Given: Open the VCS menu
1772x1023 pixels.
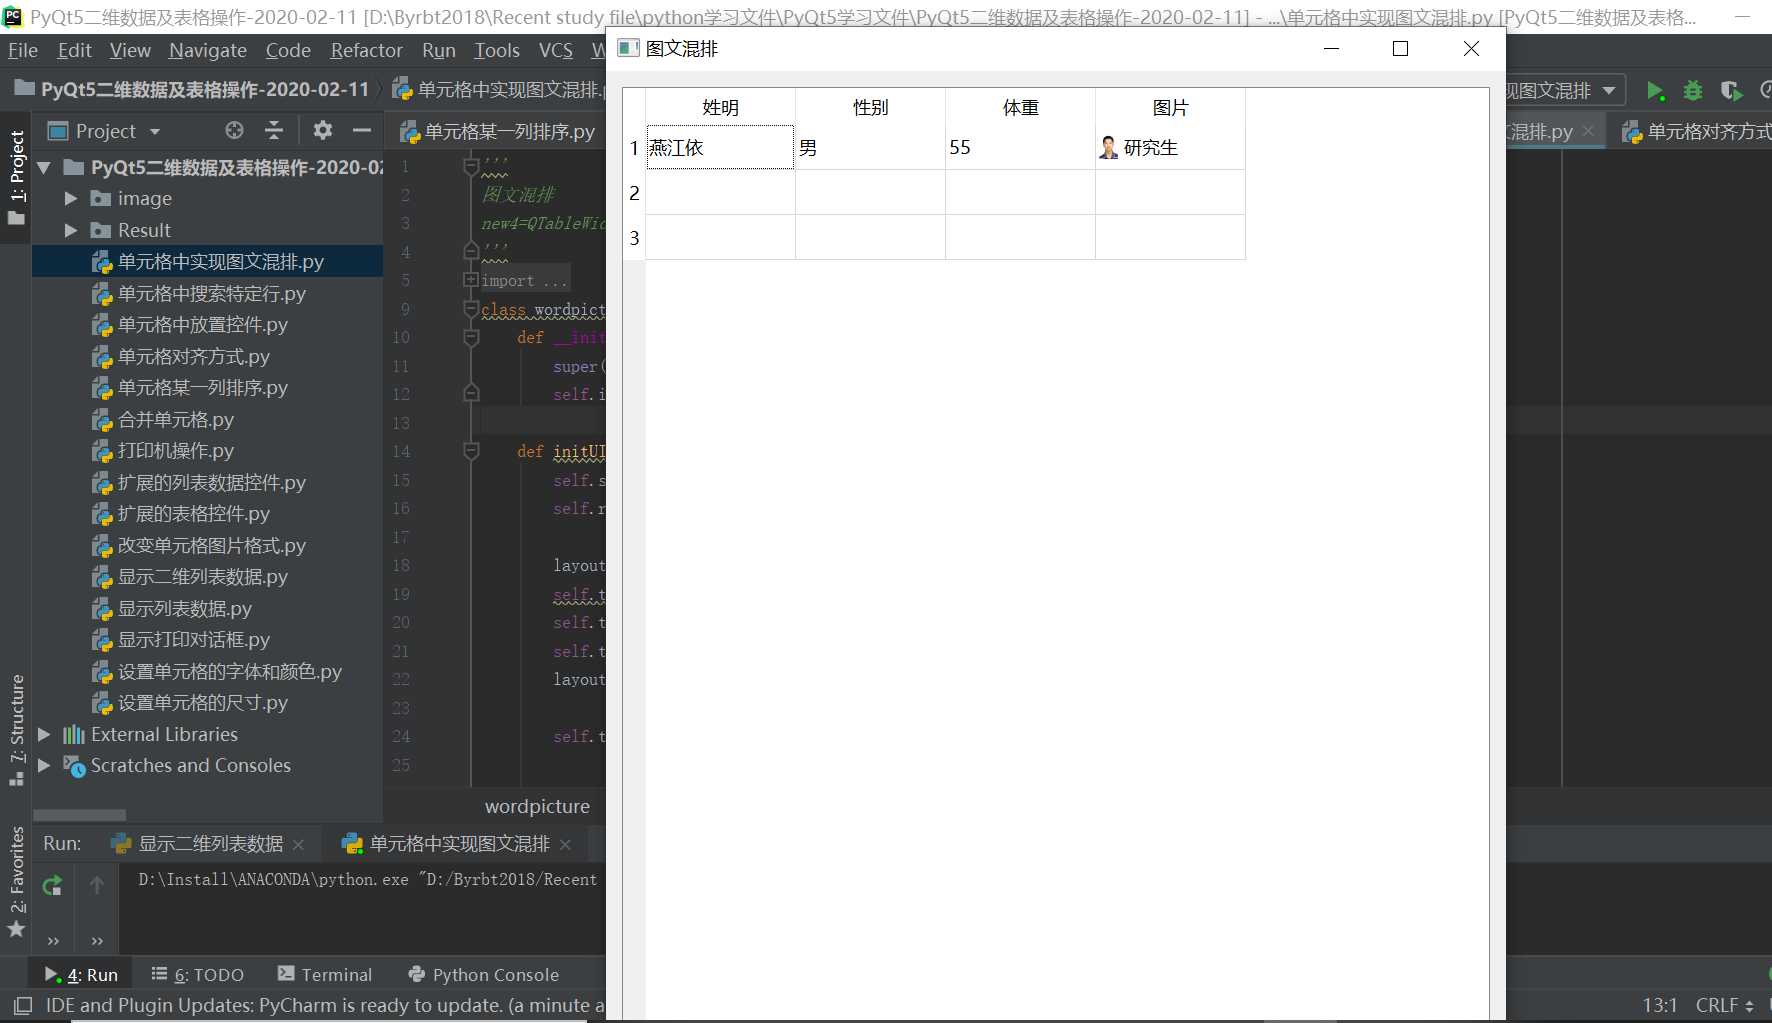Looking at the screenshot, I should coord(556,50).
